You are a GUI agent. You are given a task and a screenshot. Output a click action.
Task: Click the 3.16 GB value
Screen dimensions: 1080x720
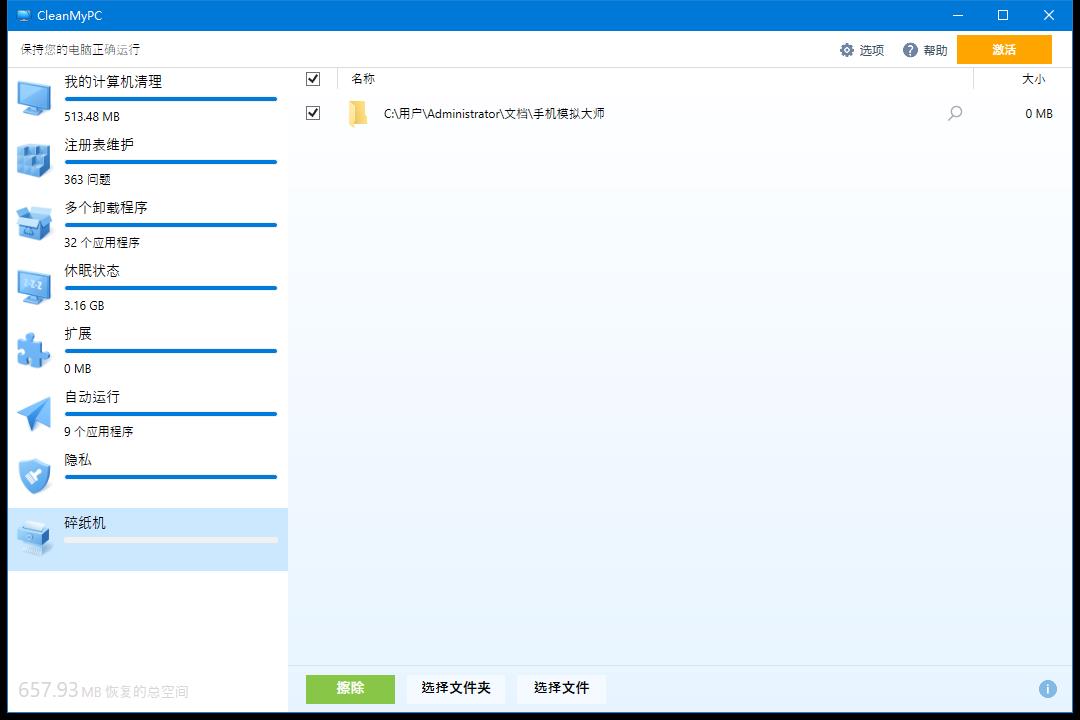84,306
